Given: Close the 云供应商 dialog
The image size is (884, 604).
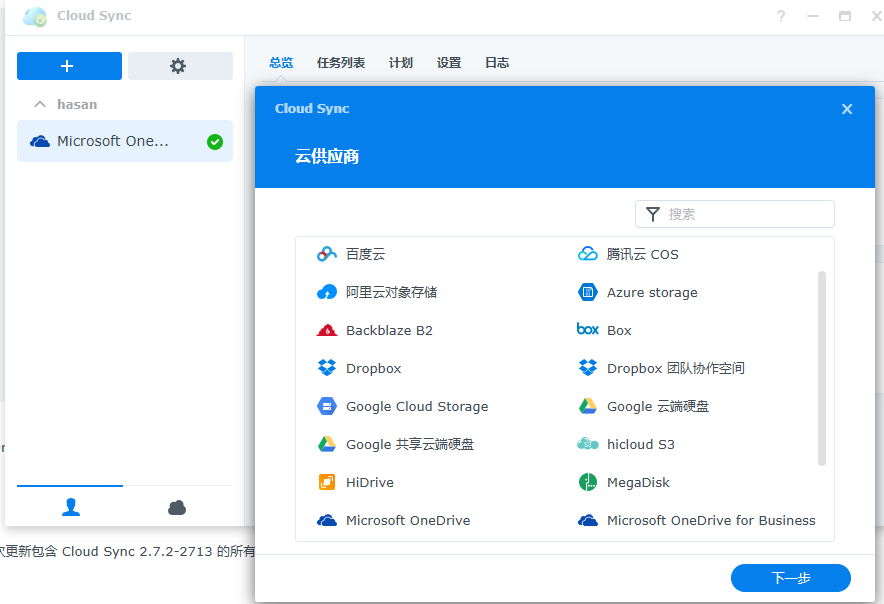Looking at the screenshot, I should 847,109.
